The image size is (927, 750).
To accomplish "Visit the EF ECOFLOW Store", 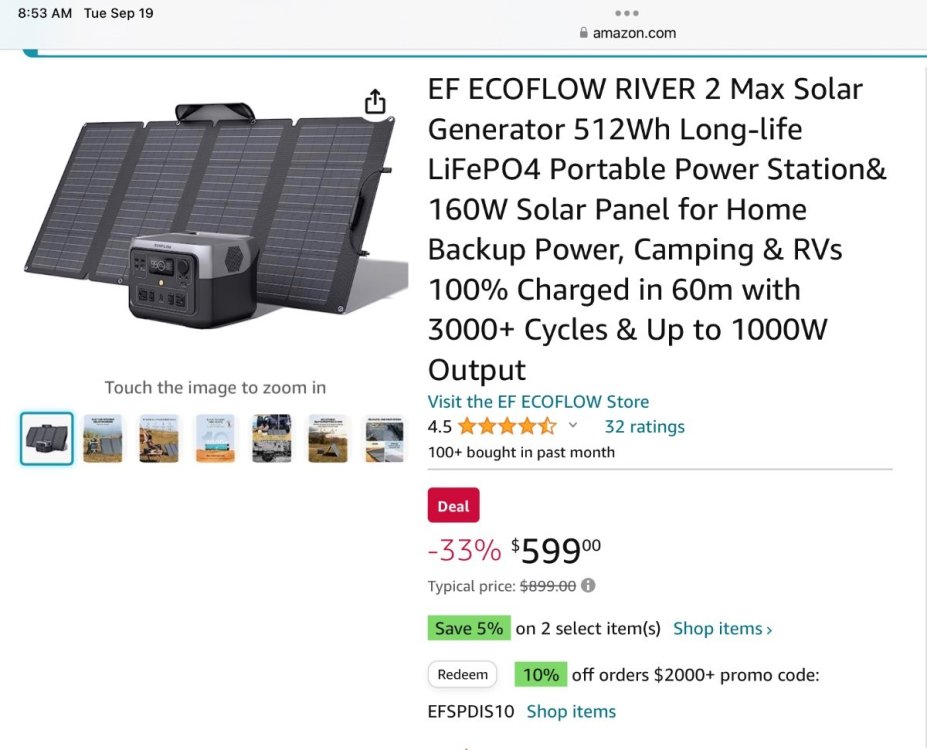I will (x=538, y=401).
